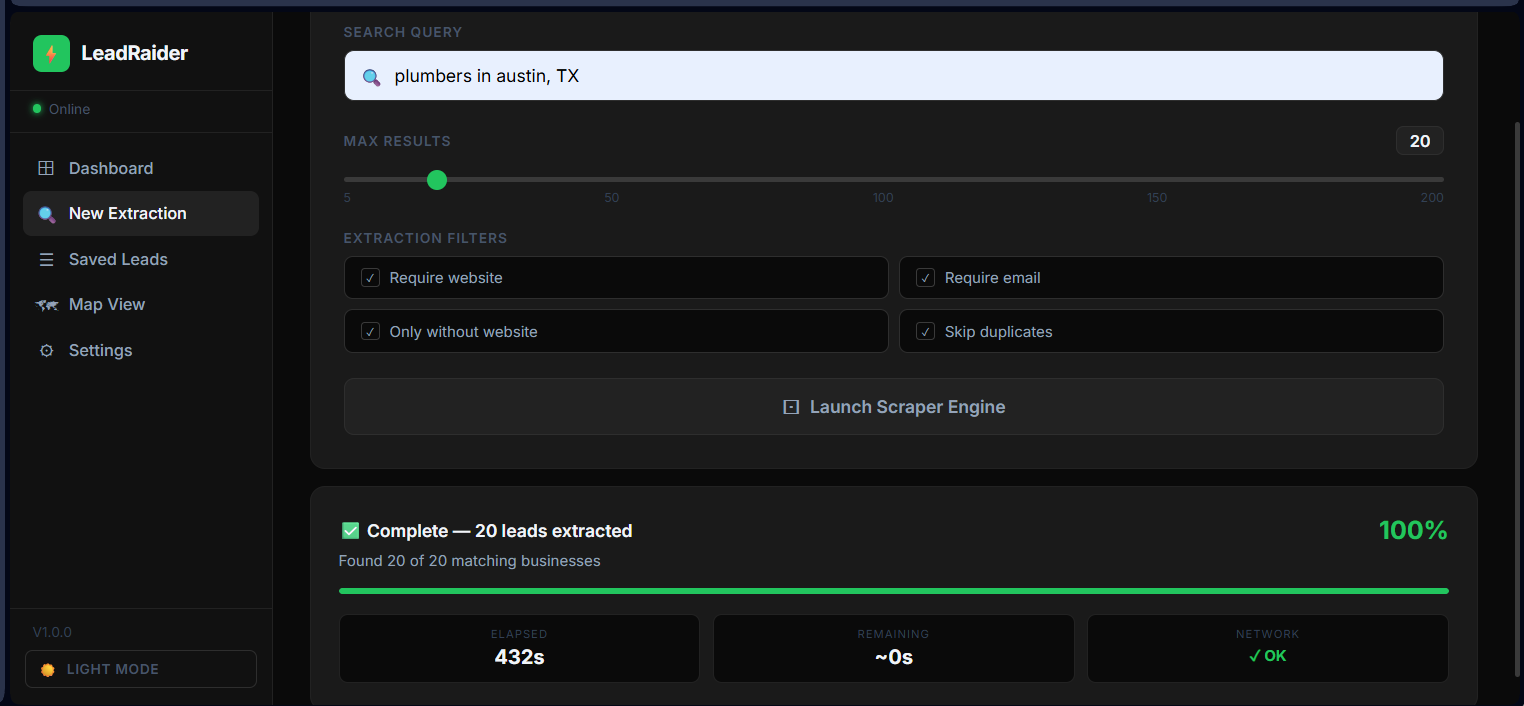Click the LeadRaider lightning bolt logo
Image resolution: width=1524 pixels, height=706 pixels.
click(x=51, y=54)
